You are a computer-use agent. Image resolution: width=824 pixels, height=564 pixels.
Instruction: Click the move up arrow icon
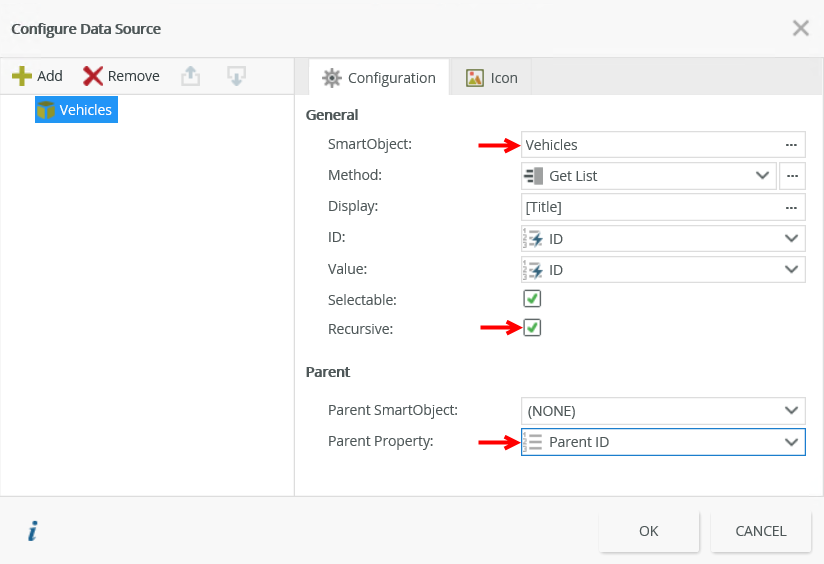click(x=190, y=76)
